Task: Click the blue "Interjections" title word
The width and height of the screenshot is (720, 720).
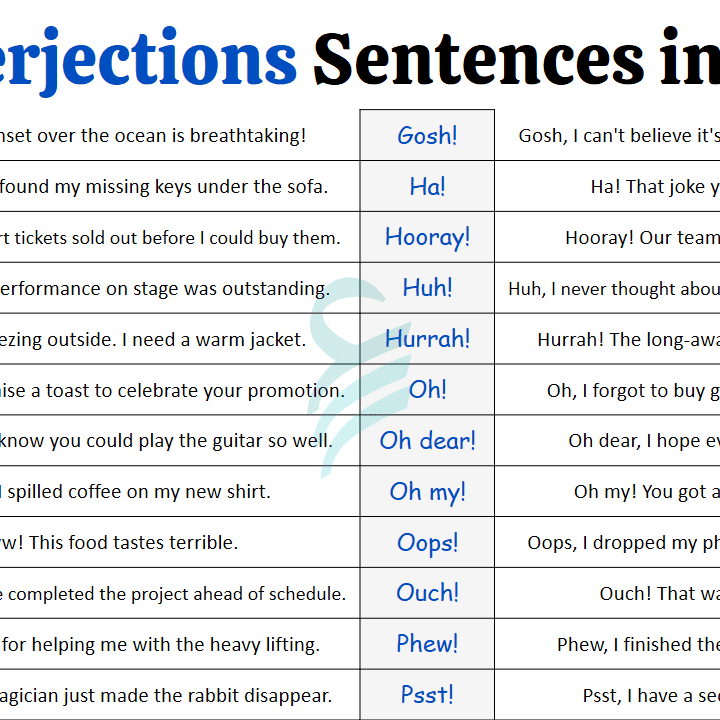Action: [148, 57]
